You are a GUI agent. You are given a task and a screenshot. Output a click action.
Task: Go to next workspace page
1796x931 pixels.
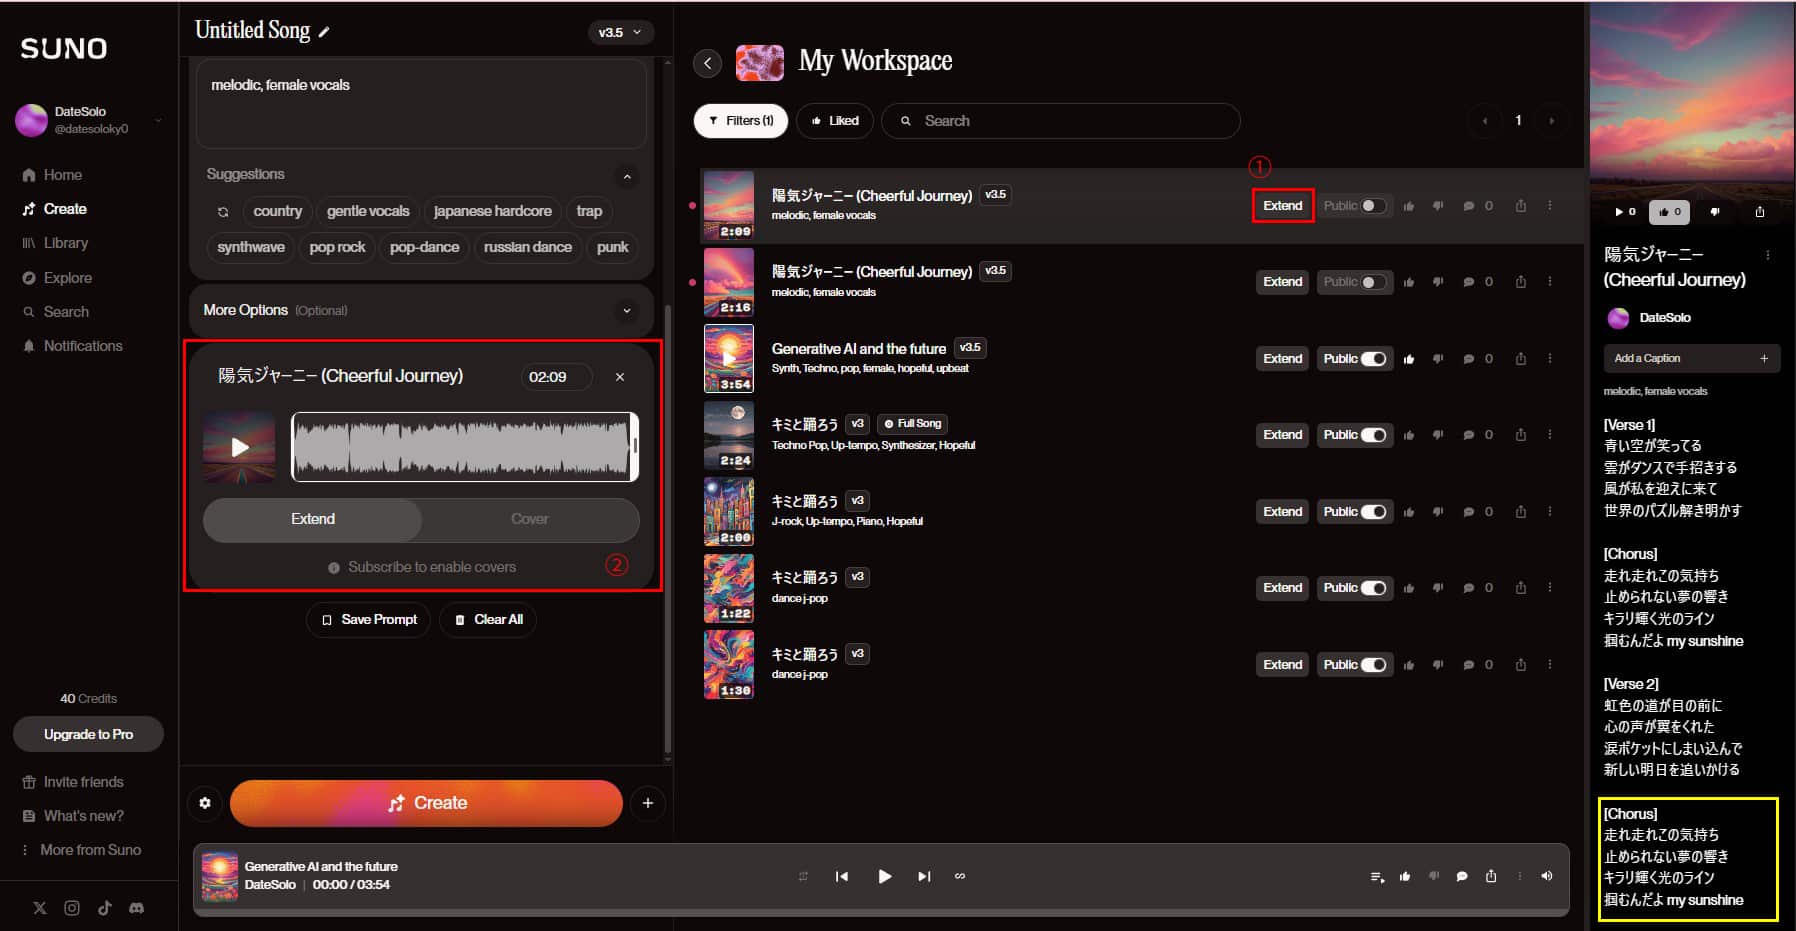[x=1551, y=121]
